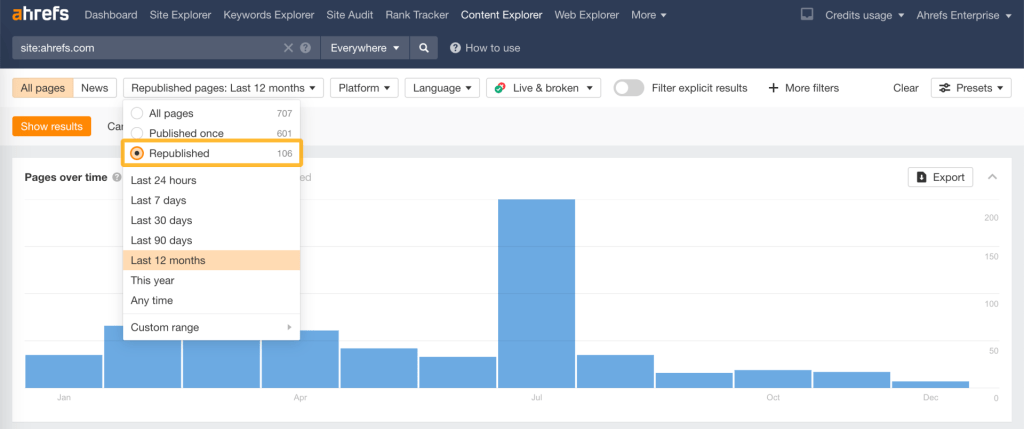Click the October chart bar

point(773,379)
